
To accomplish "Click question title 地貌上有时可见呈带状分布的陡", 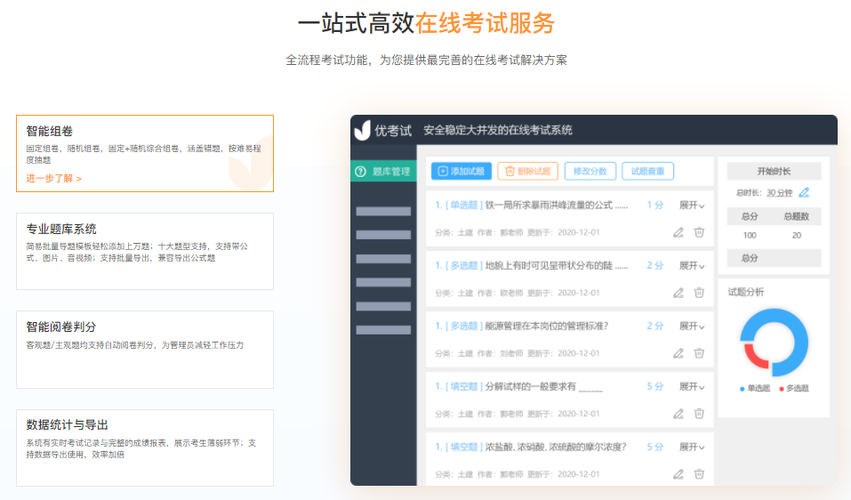I will 556,265.
